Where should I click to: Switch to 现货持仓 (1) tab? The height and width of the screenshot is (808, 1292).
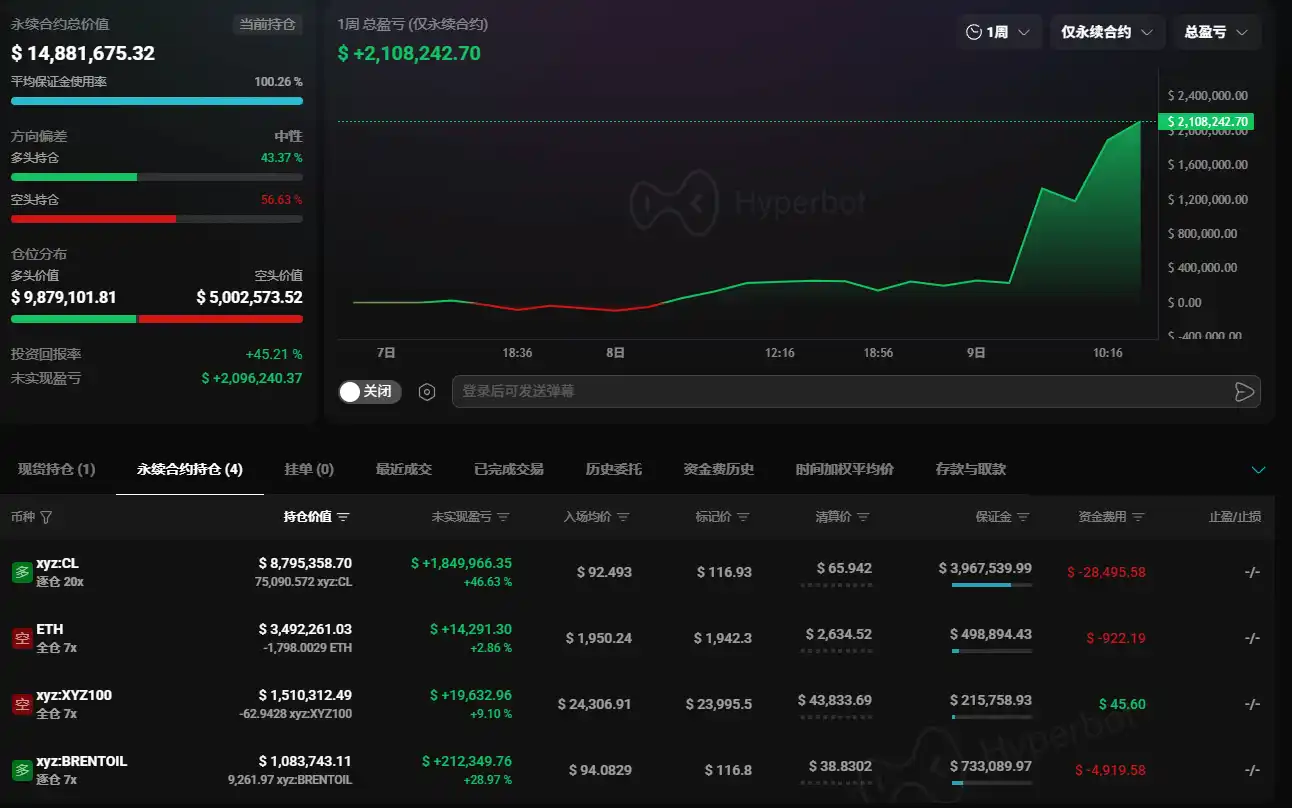point(57,469)
